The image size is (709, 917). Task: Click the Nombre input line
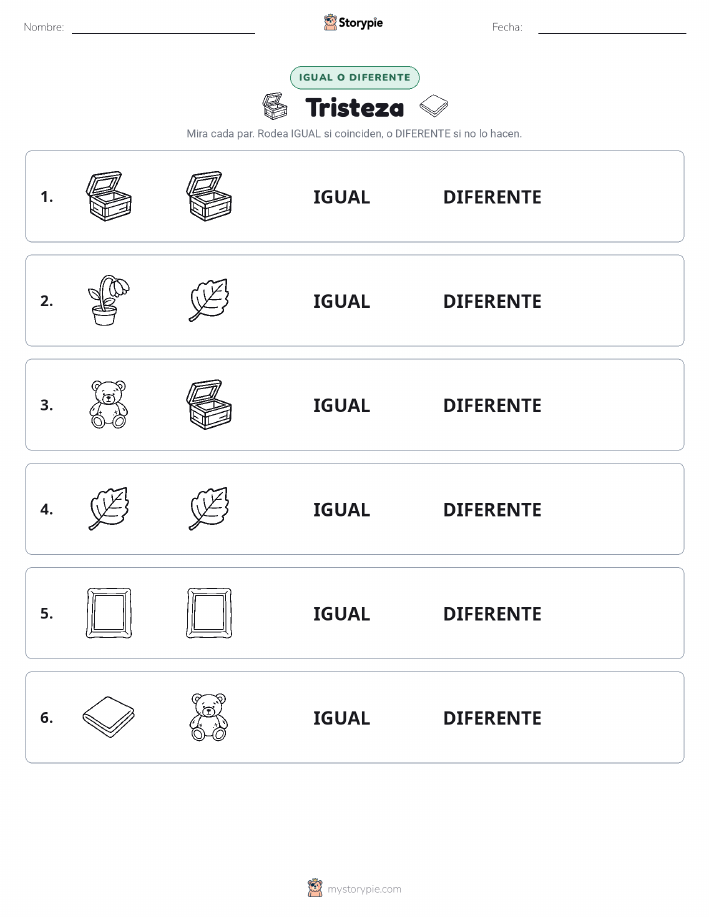[163, 27]
